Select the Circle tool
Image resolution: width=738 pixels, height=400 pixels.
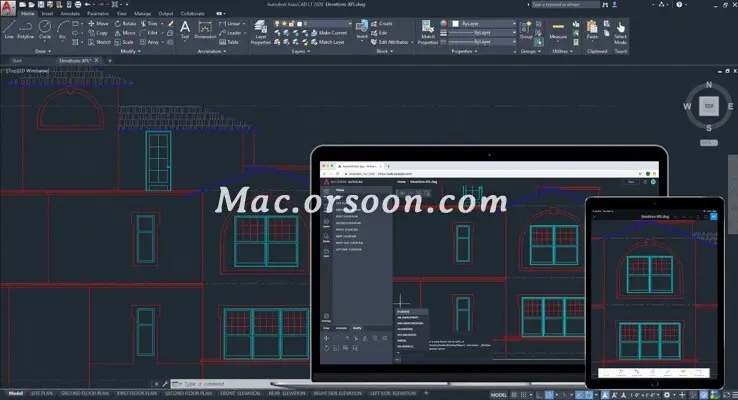pyautogui.click(x=45, y=29)
